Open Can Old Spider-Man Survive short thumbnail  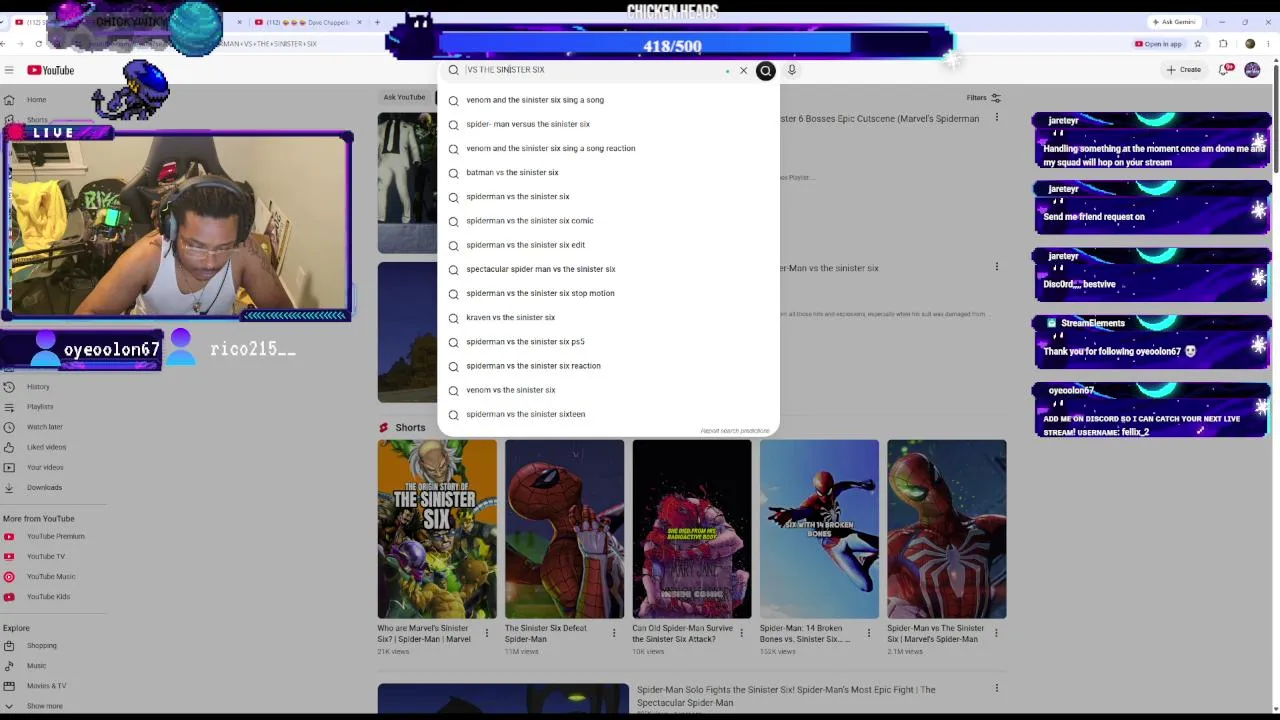tap(692, 529)
